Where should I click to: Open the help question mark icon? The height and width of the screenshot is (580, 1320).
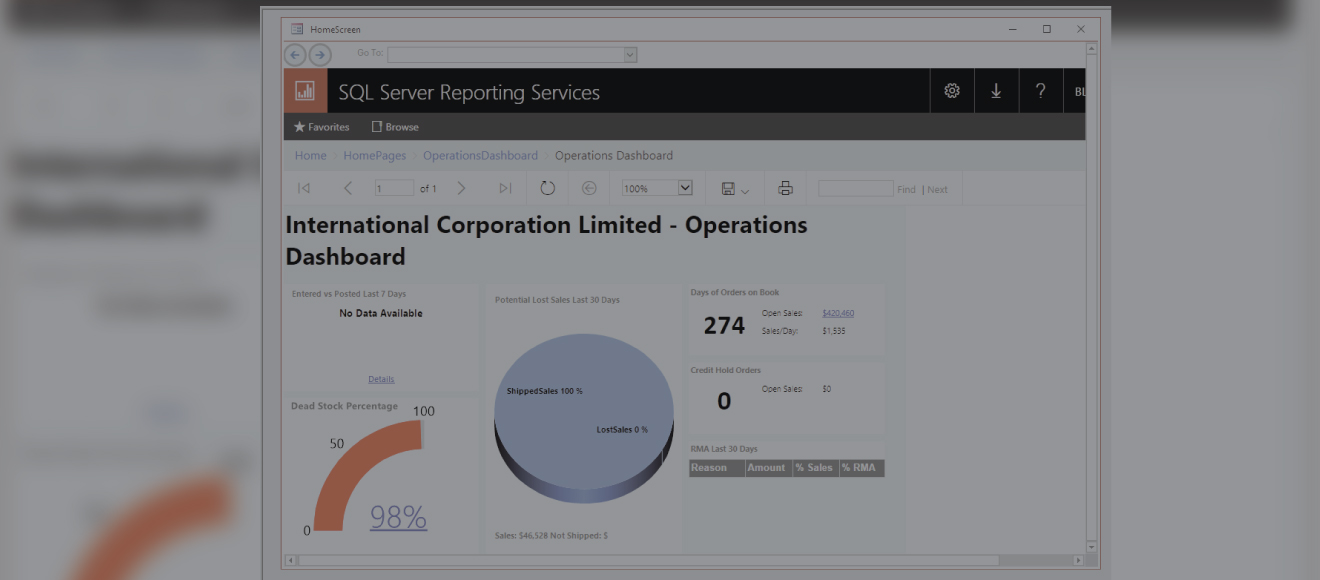click(x=1040, y=91)
